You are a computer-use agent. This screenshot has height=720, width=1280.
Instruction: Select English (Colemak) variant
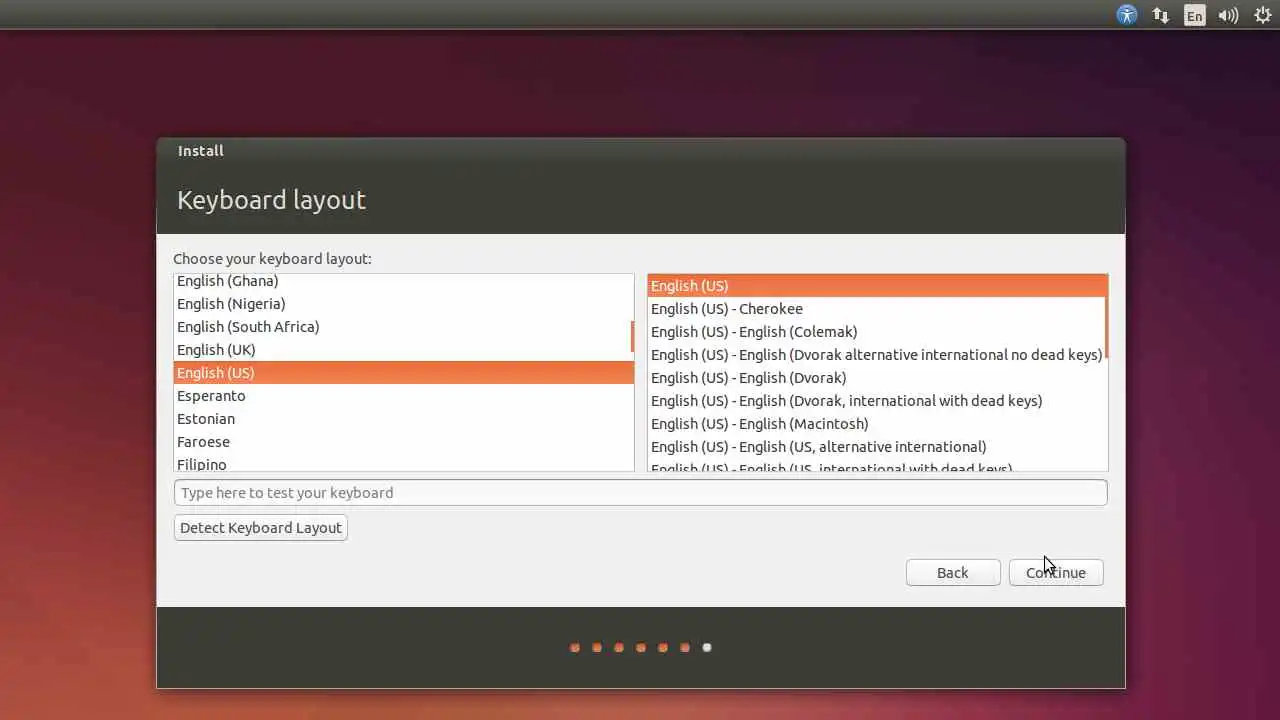click(876, 332)
